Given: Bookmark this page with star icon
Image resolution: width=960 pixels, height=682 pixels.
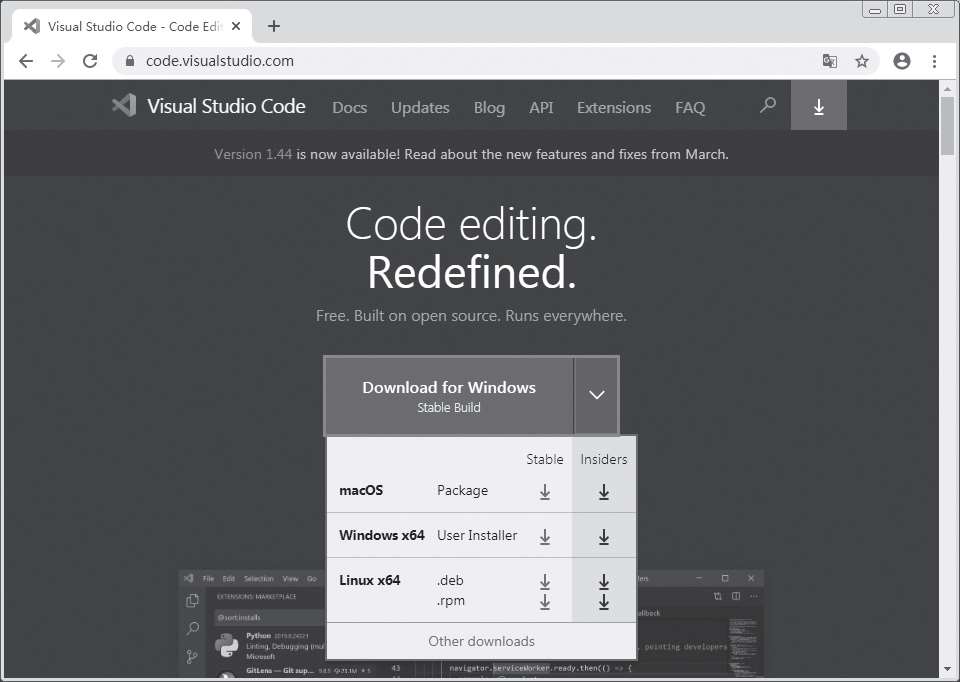Looking at the screenshot, I should (862, 61).
